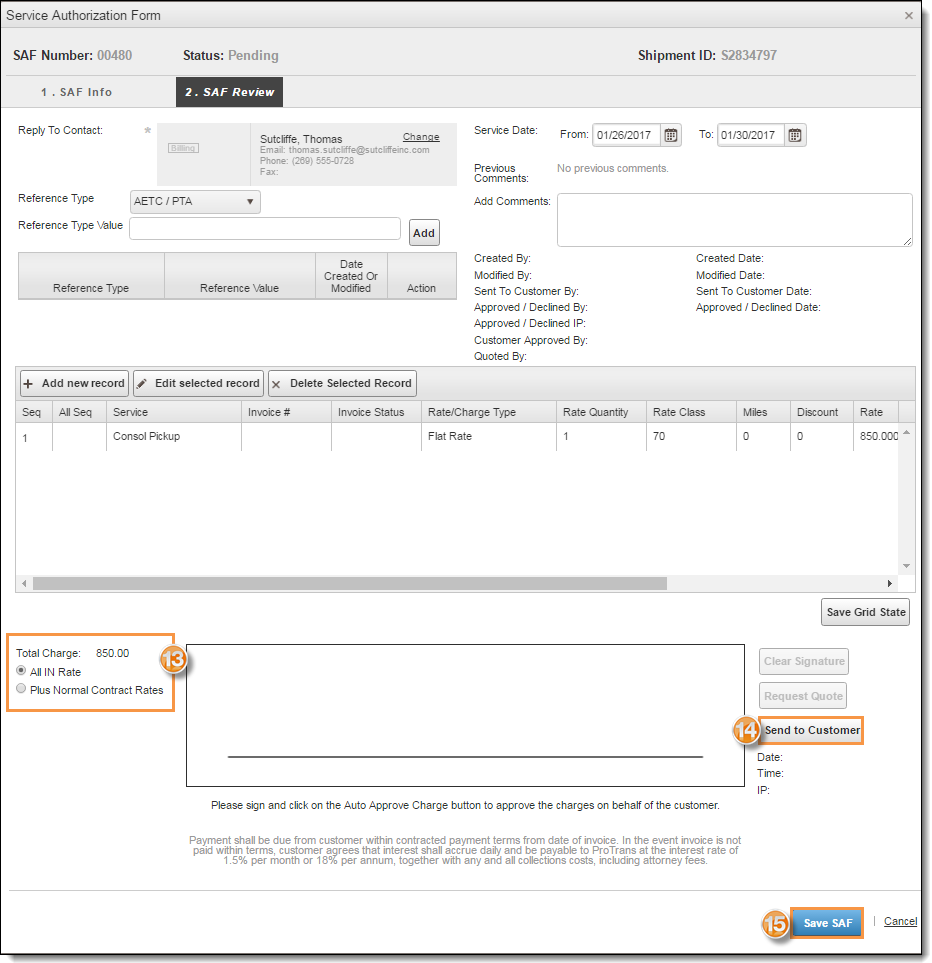The width and height of the screenshot is (932, 963).
Task: Click the Add button next to Reference Type Value
Action: [423, 232]
